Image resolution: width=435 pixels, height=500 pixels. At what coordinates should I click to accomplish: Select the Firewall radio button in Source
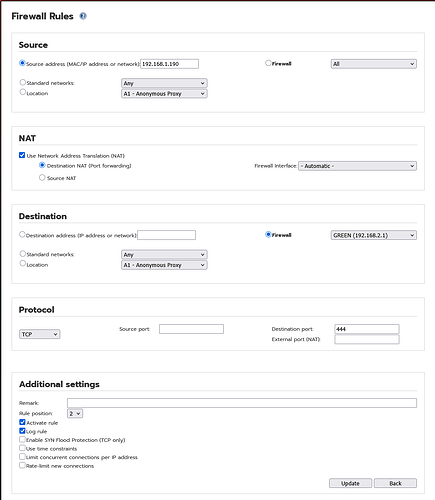(268, 63)
